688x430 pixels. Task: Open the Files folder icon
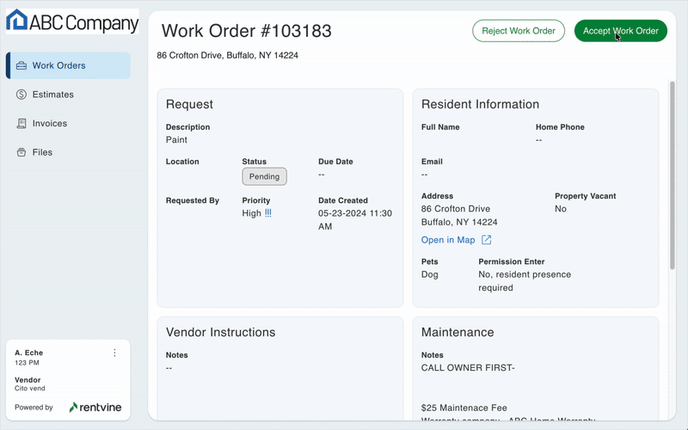pyautogui.click(x=22, y=153)
